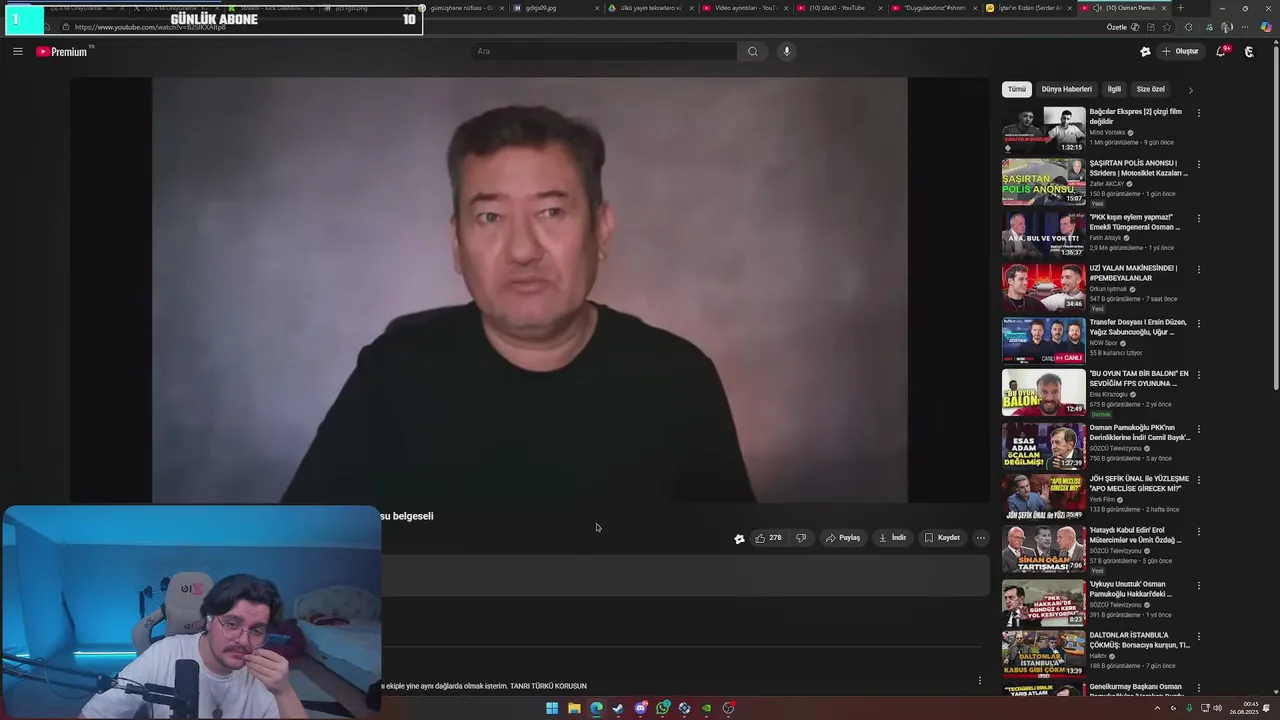Open Steam from taskbar
This screenshot has width=1280, height=720.
click(618, 708)
